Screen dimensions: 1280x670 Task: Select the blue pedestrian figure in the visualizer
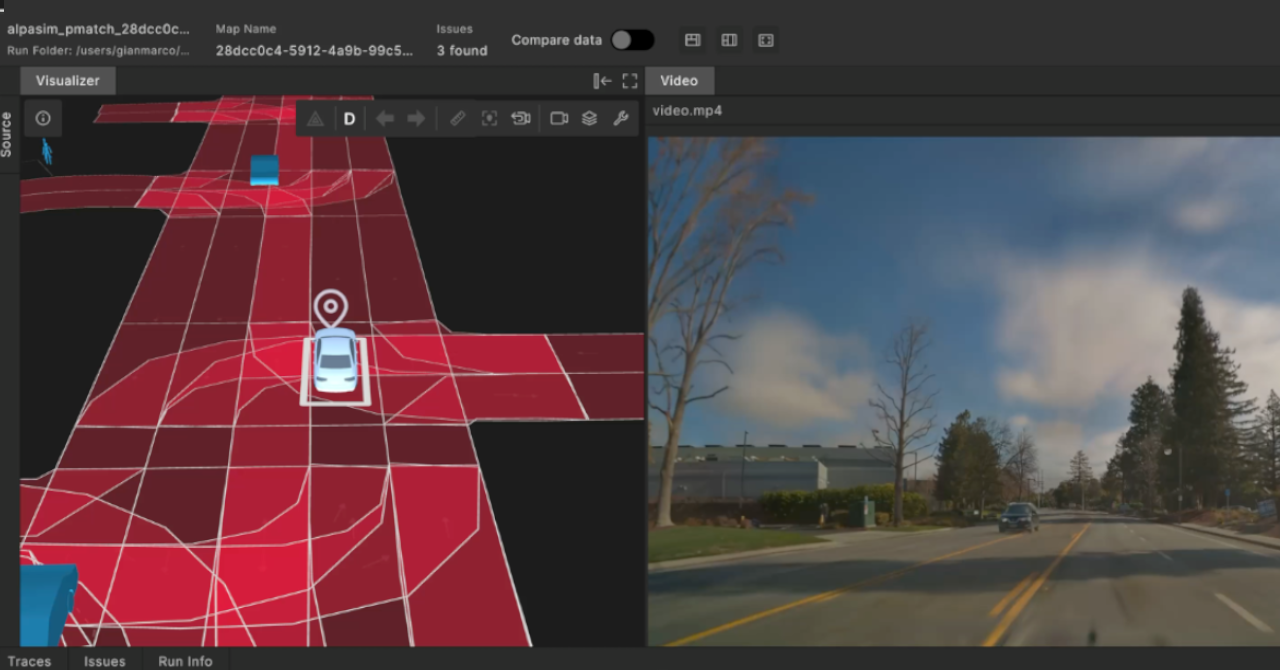tap(46, 151)
